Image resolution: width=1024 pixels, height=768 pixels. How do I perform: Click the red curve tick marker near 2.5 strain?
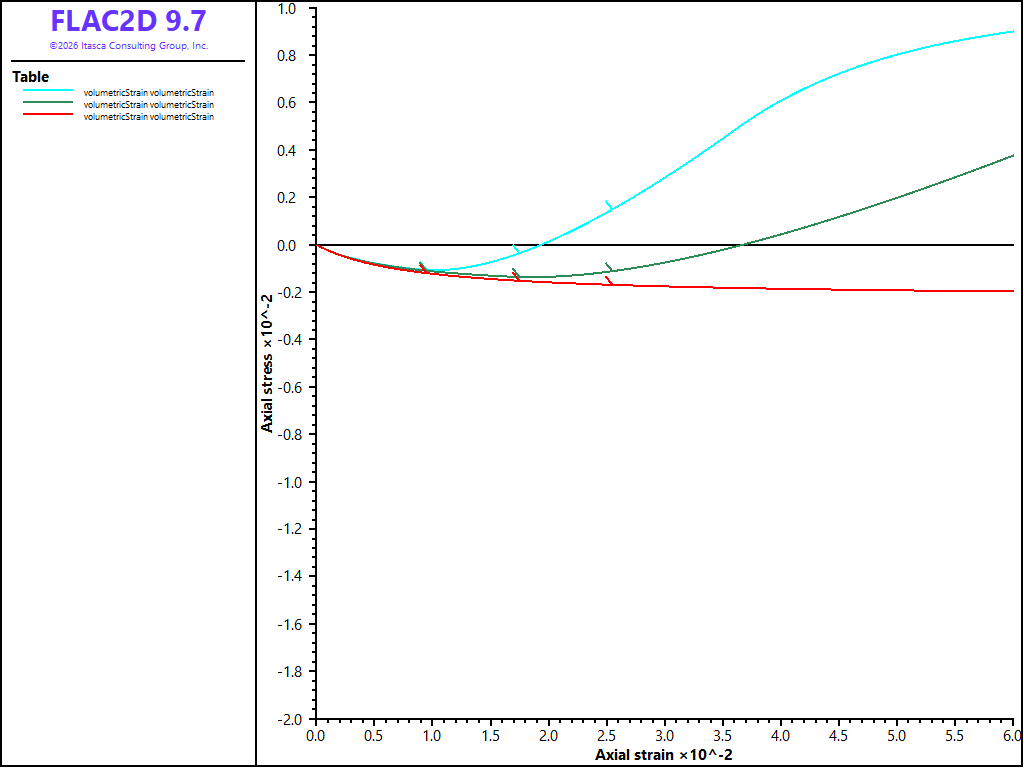(609, 281)
